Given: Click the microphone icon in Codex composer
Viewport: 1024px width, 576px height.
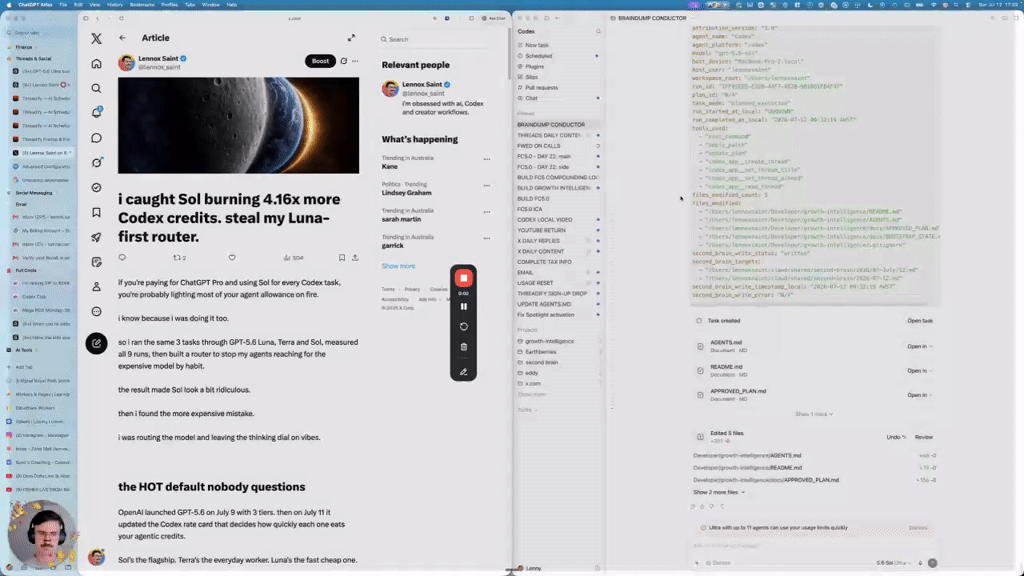Looking at the screenshot, I should [920, 562].
